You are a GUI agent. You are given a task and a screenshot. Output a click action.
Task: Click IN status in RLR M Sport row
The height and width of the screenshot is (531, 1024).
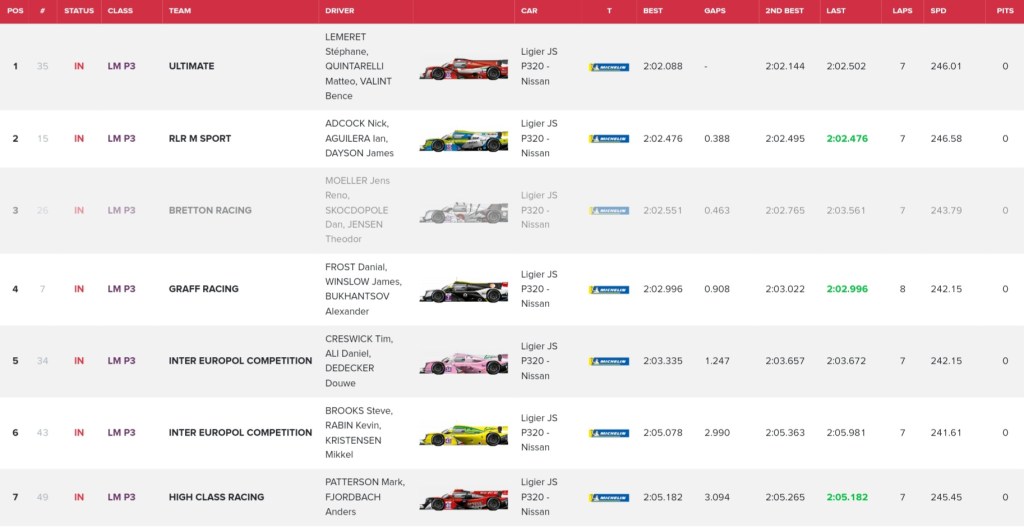79,138
